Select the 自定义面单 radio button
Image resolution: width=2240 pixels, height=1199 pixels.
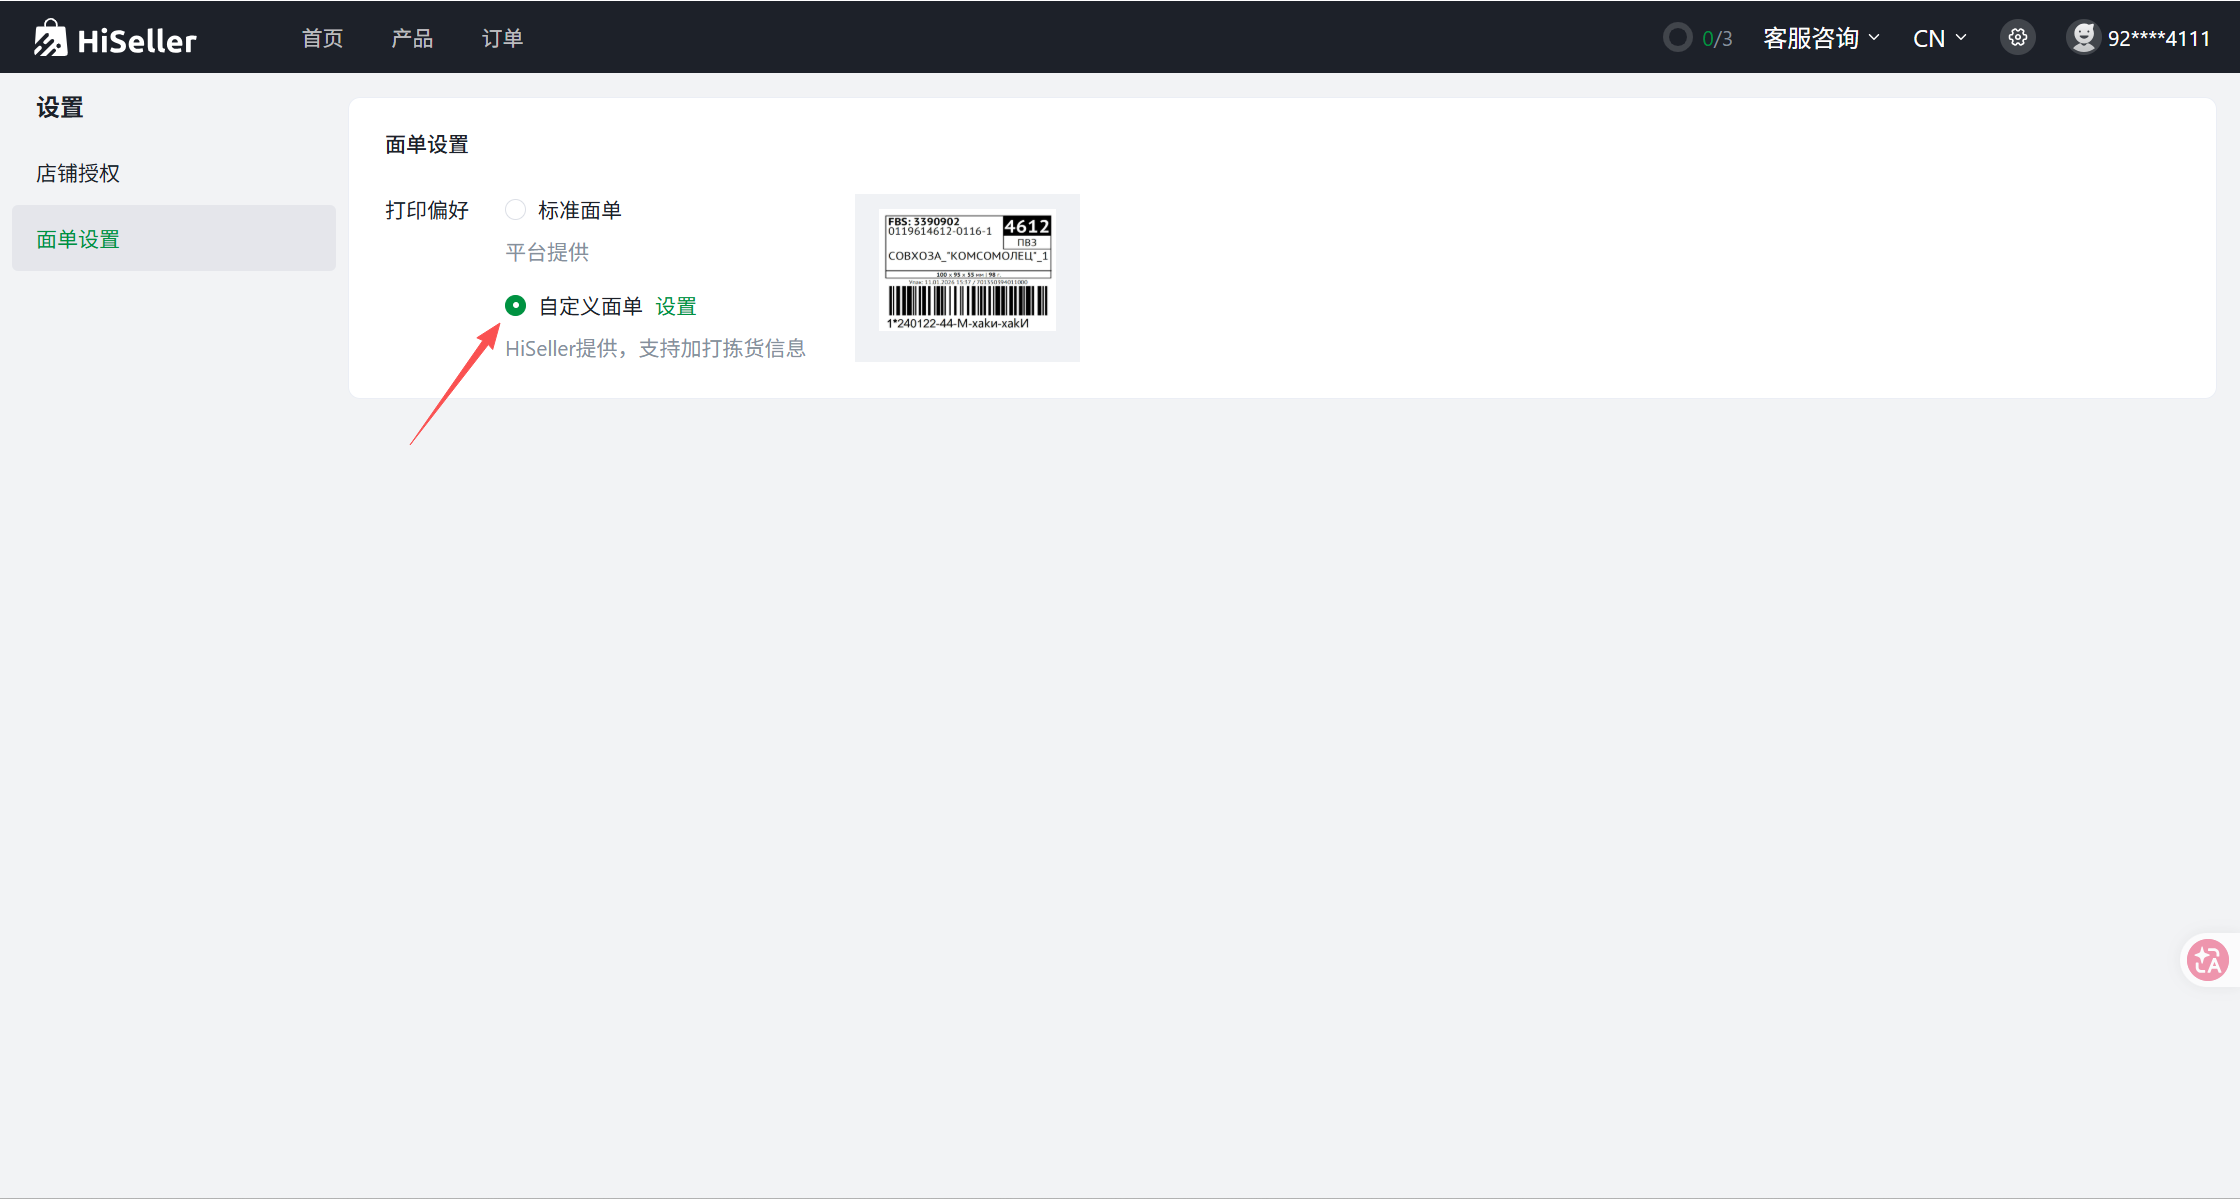(515, 306)
